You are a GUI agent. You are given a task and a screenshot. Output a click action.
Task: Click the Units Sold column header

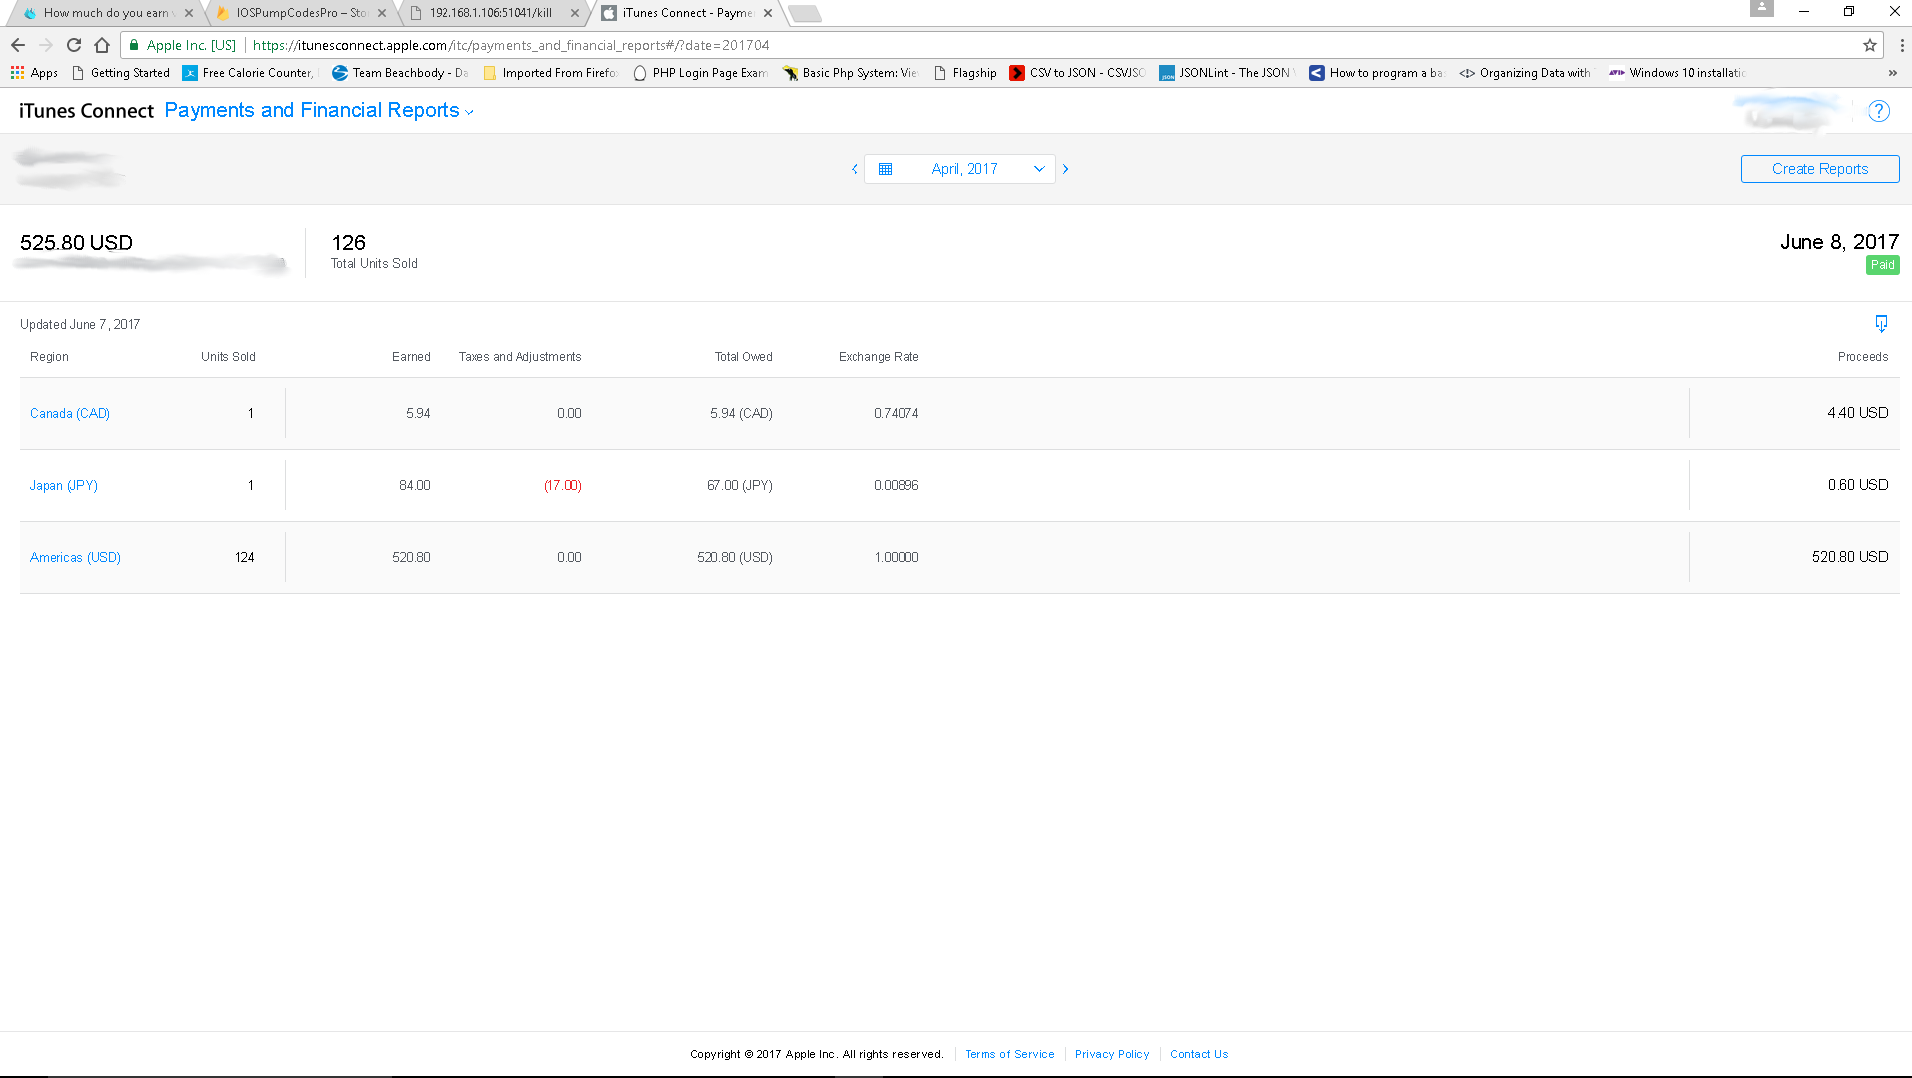tap(228, 357)
